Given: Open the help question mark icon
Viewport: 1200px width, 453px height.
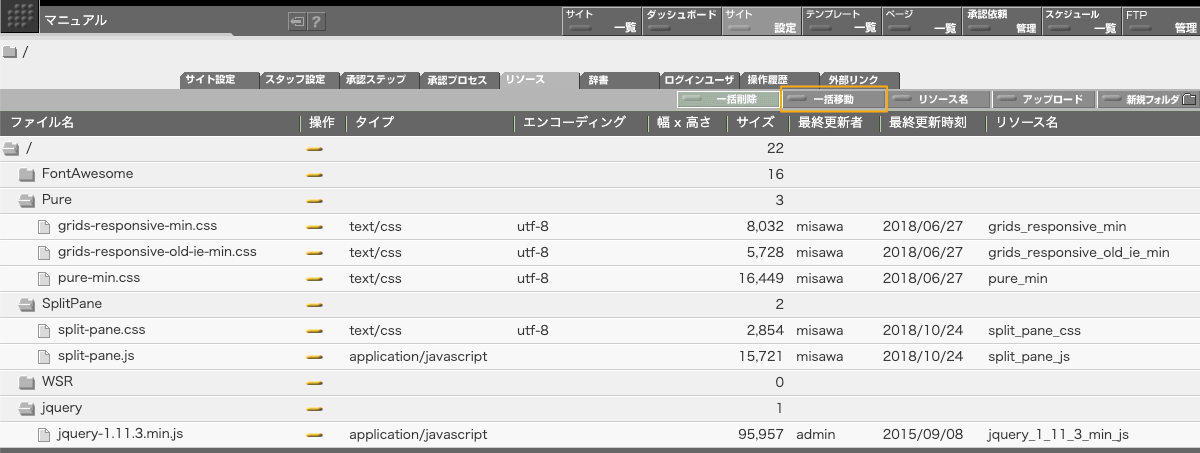Looking at the screenshot, I should pyautogui.click(x=316, y=21).
